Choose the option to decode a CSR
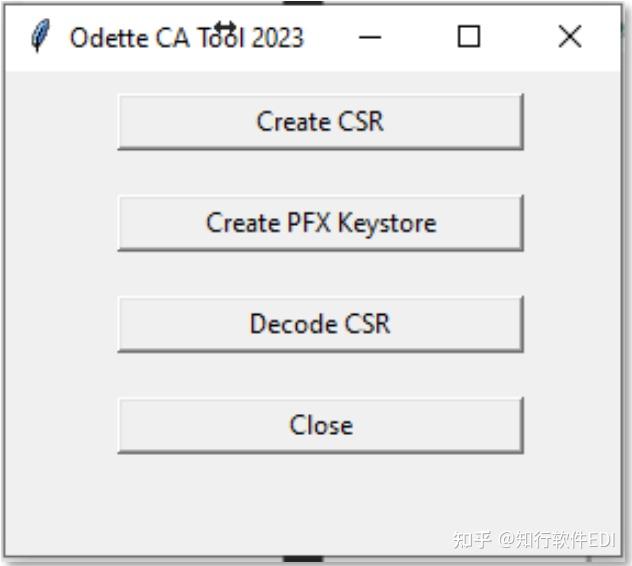 (320, 324)
